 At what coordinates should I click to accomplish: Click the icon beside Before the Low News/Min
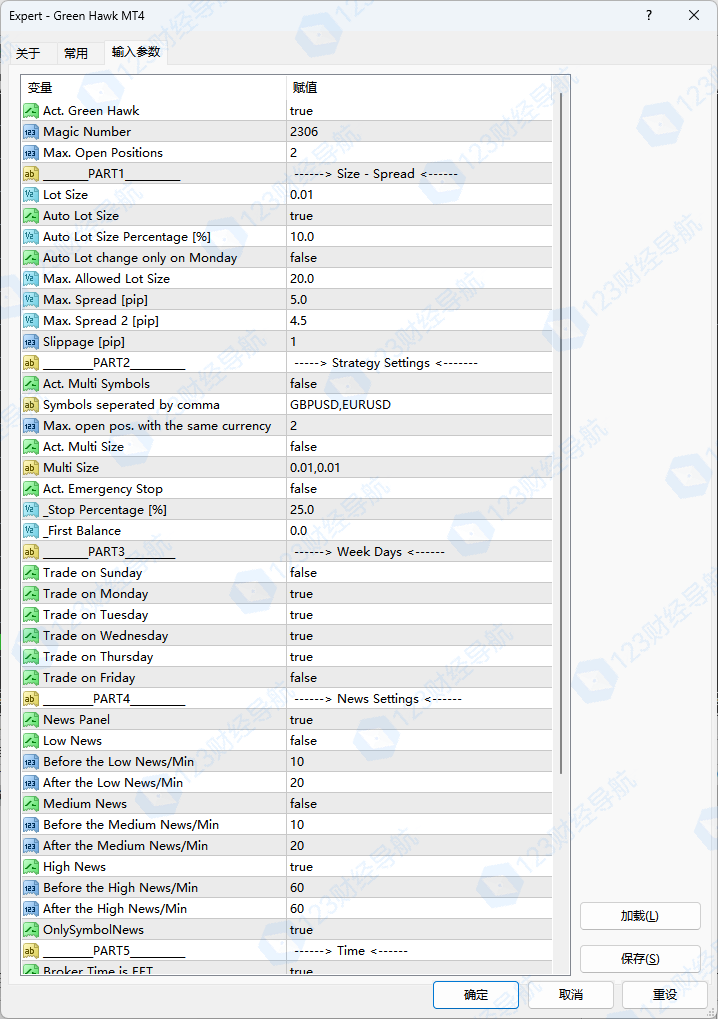(x=31, y=762)
